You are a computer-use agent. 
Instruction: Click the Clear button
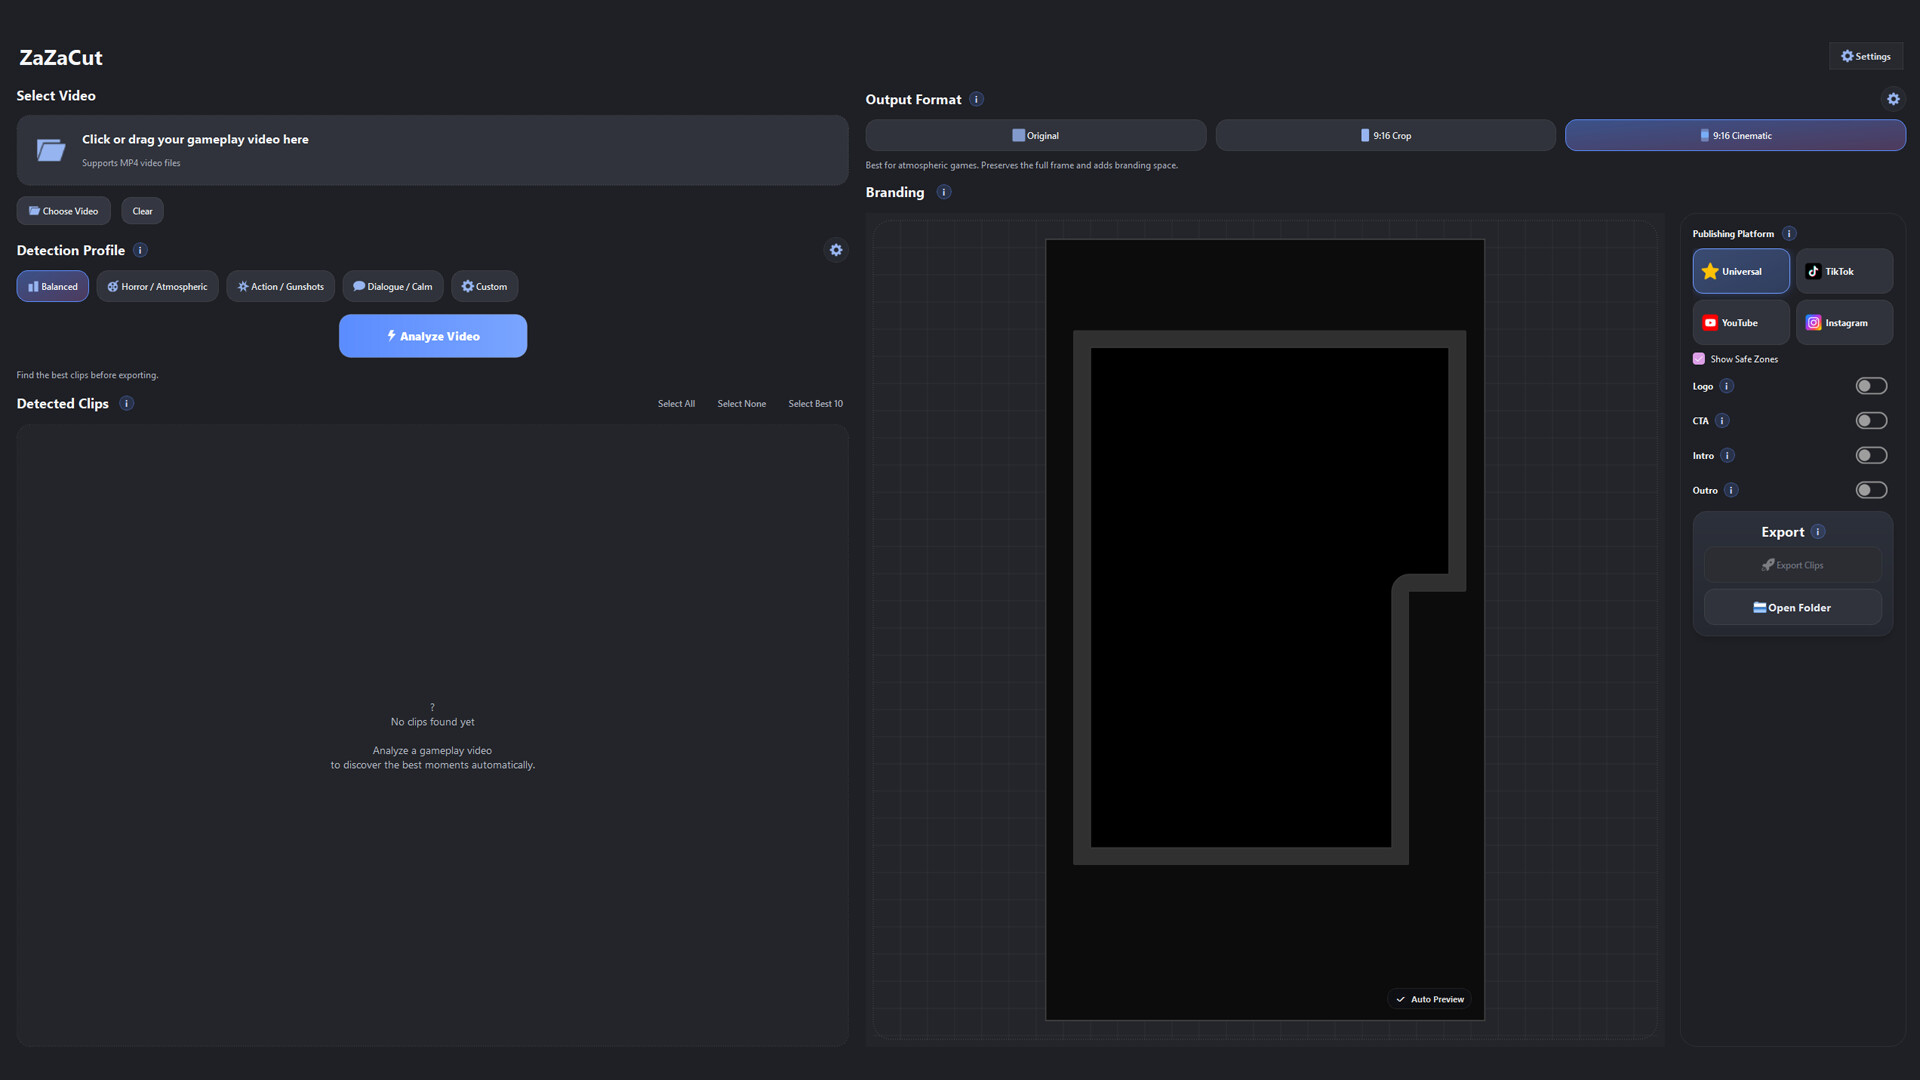click(142, 211)
